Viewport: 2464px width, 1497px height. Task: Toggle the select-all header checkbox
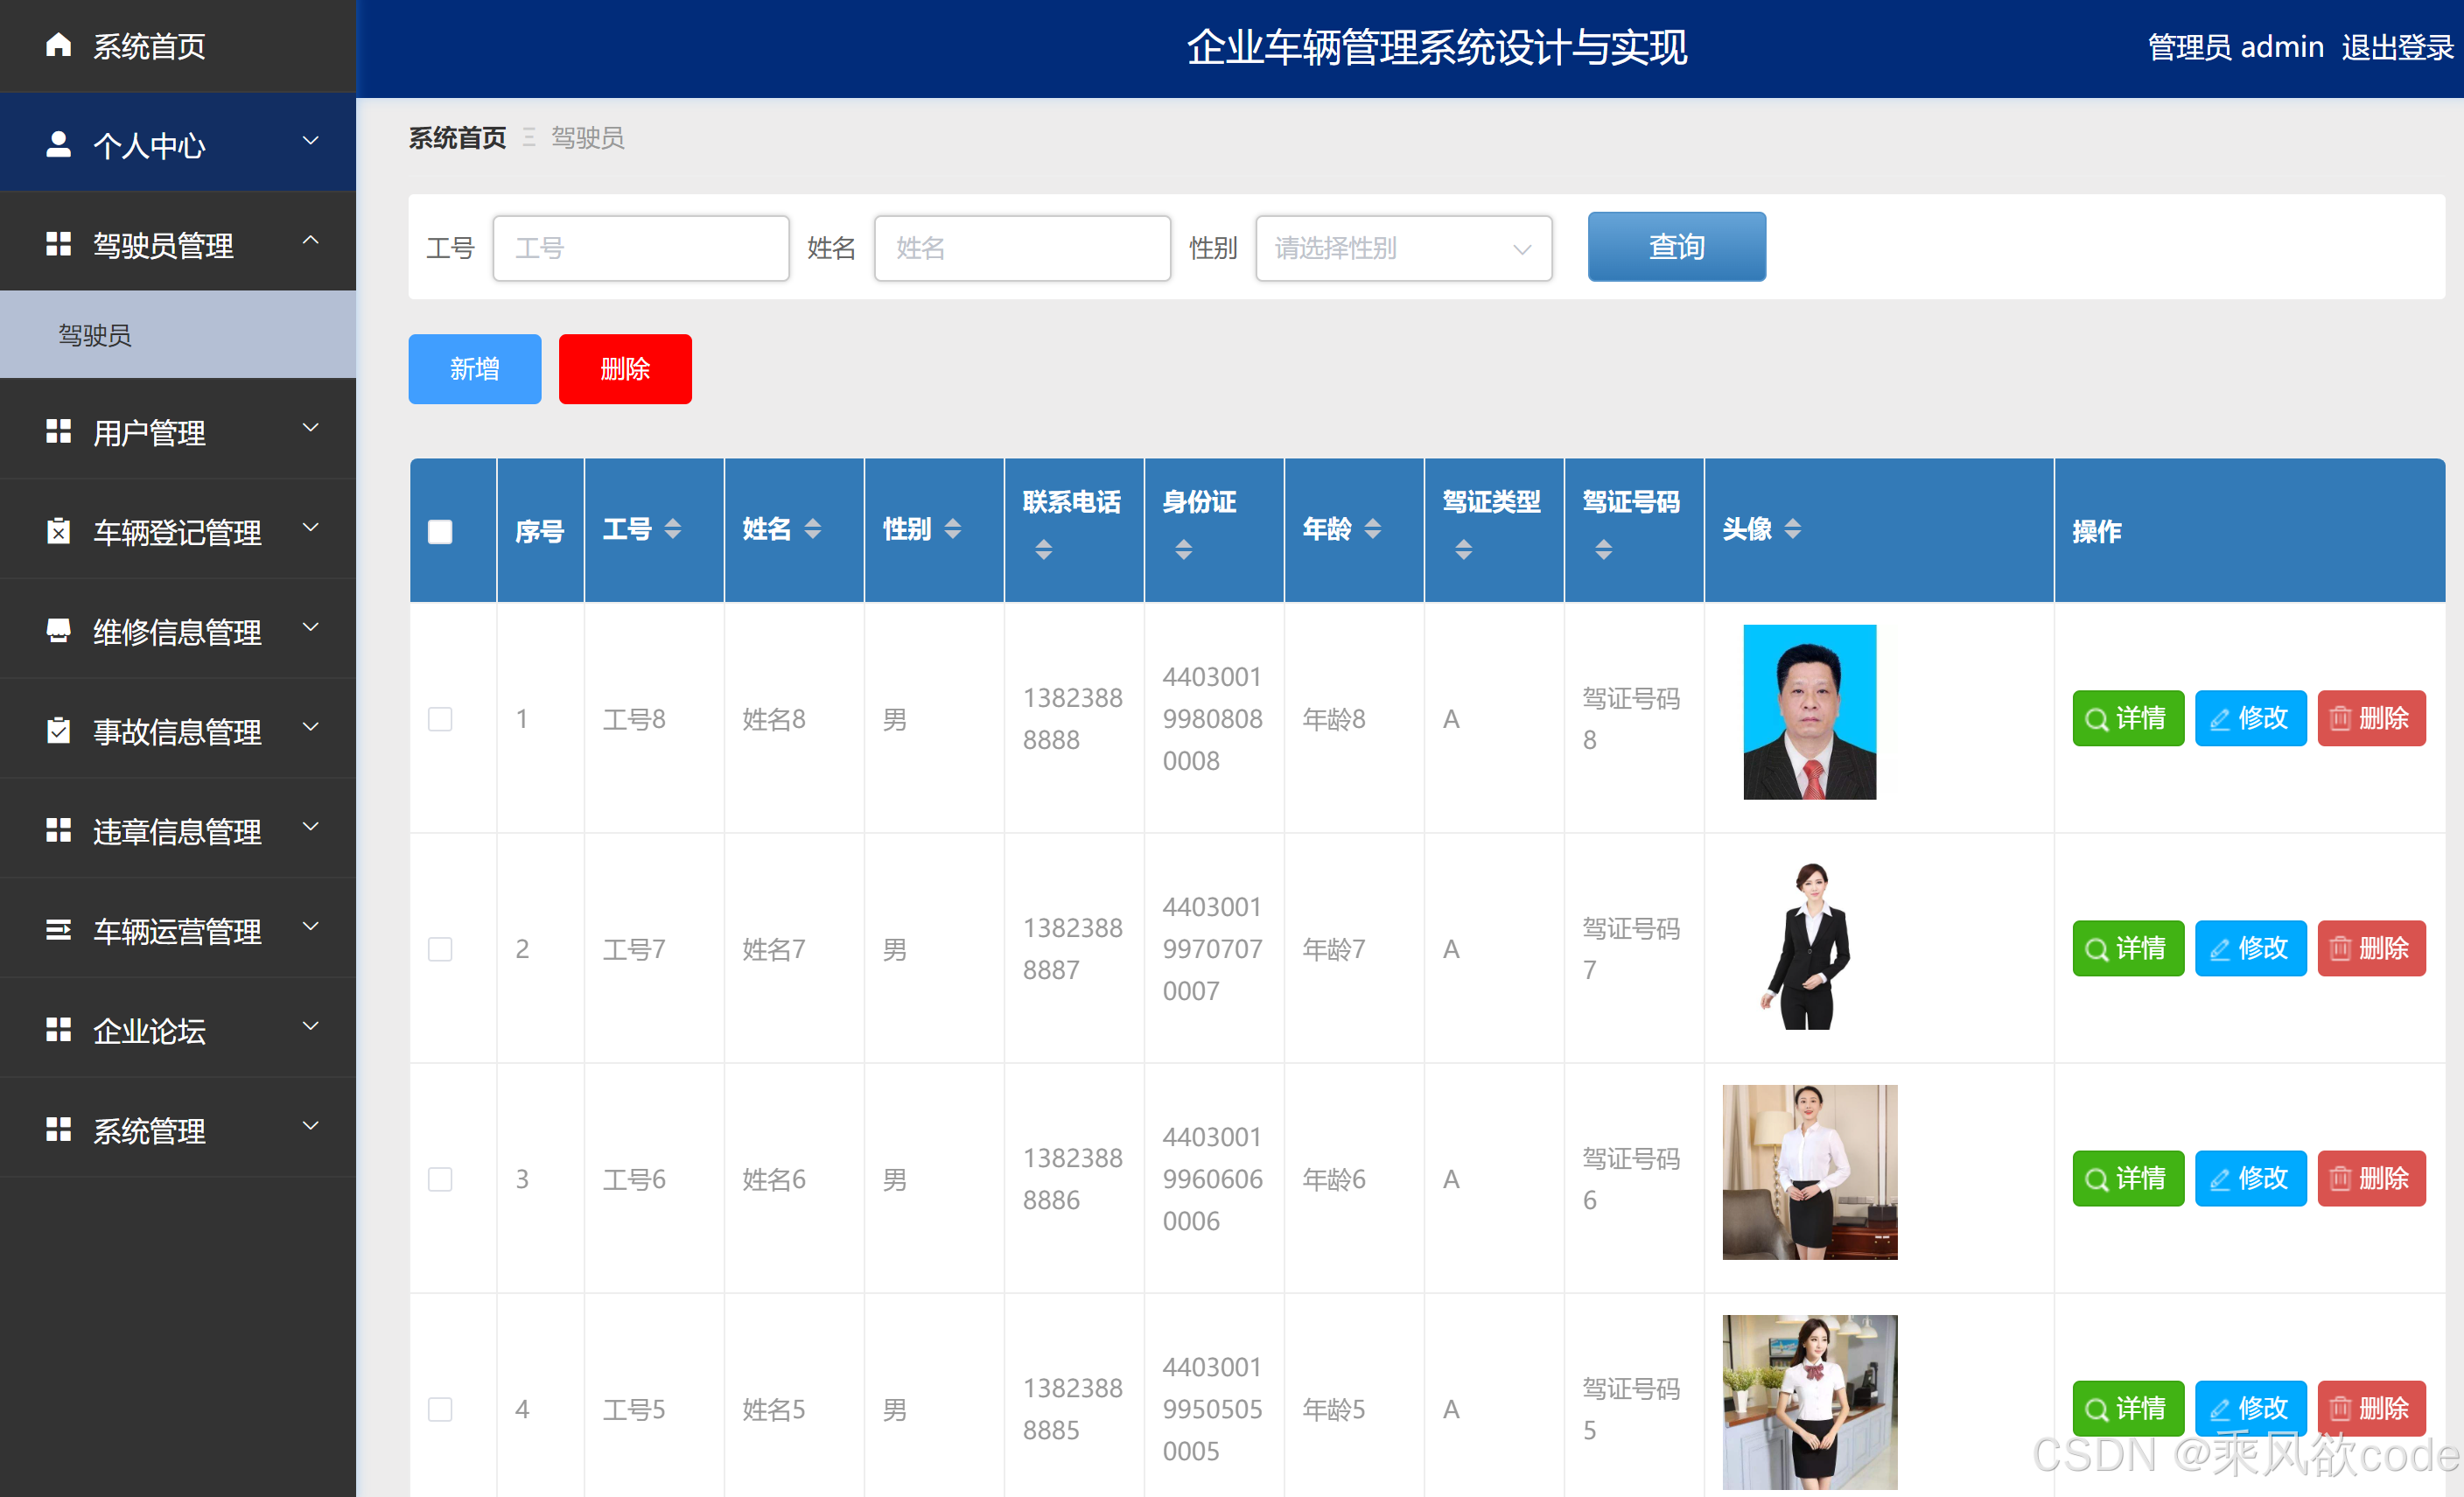tap(440, 531)
